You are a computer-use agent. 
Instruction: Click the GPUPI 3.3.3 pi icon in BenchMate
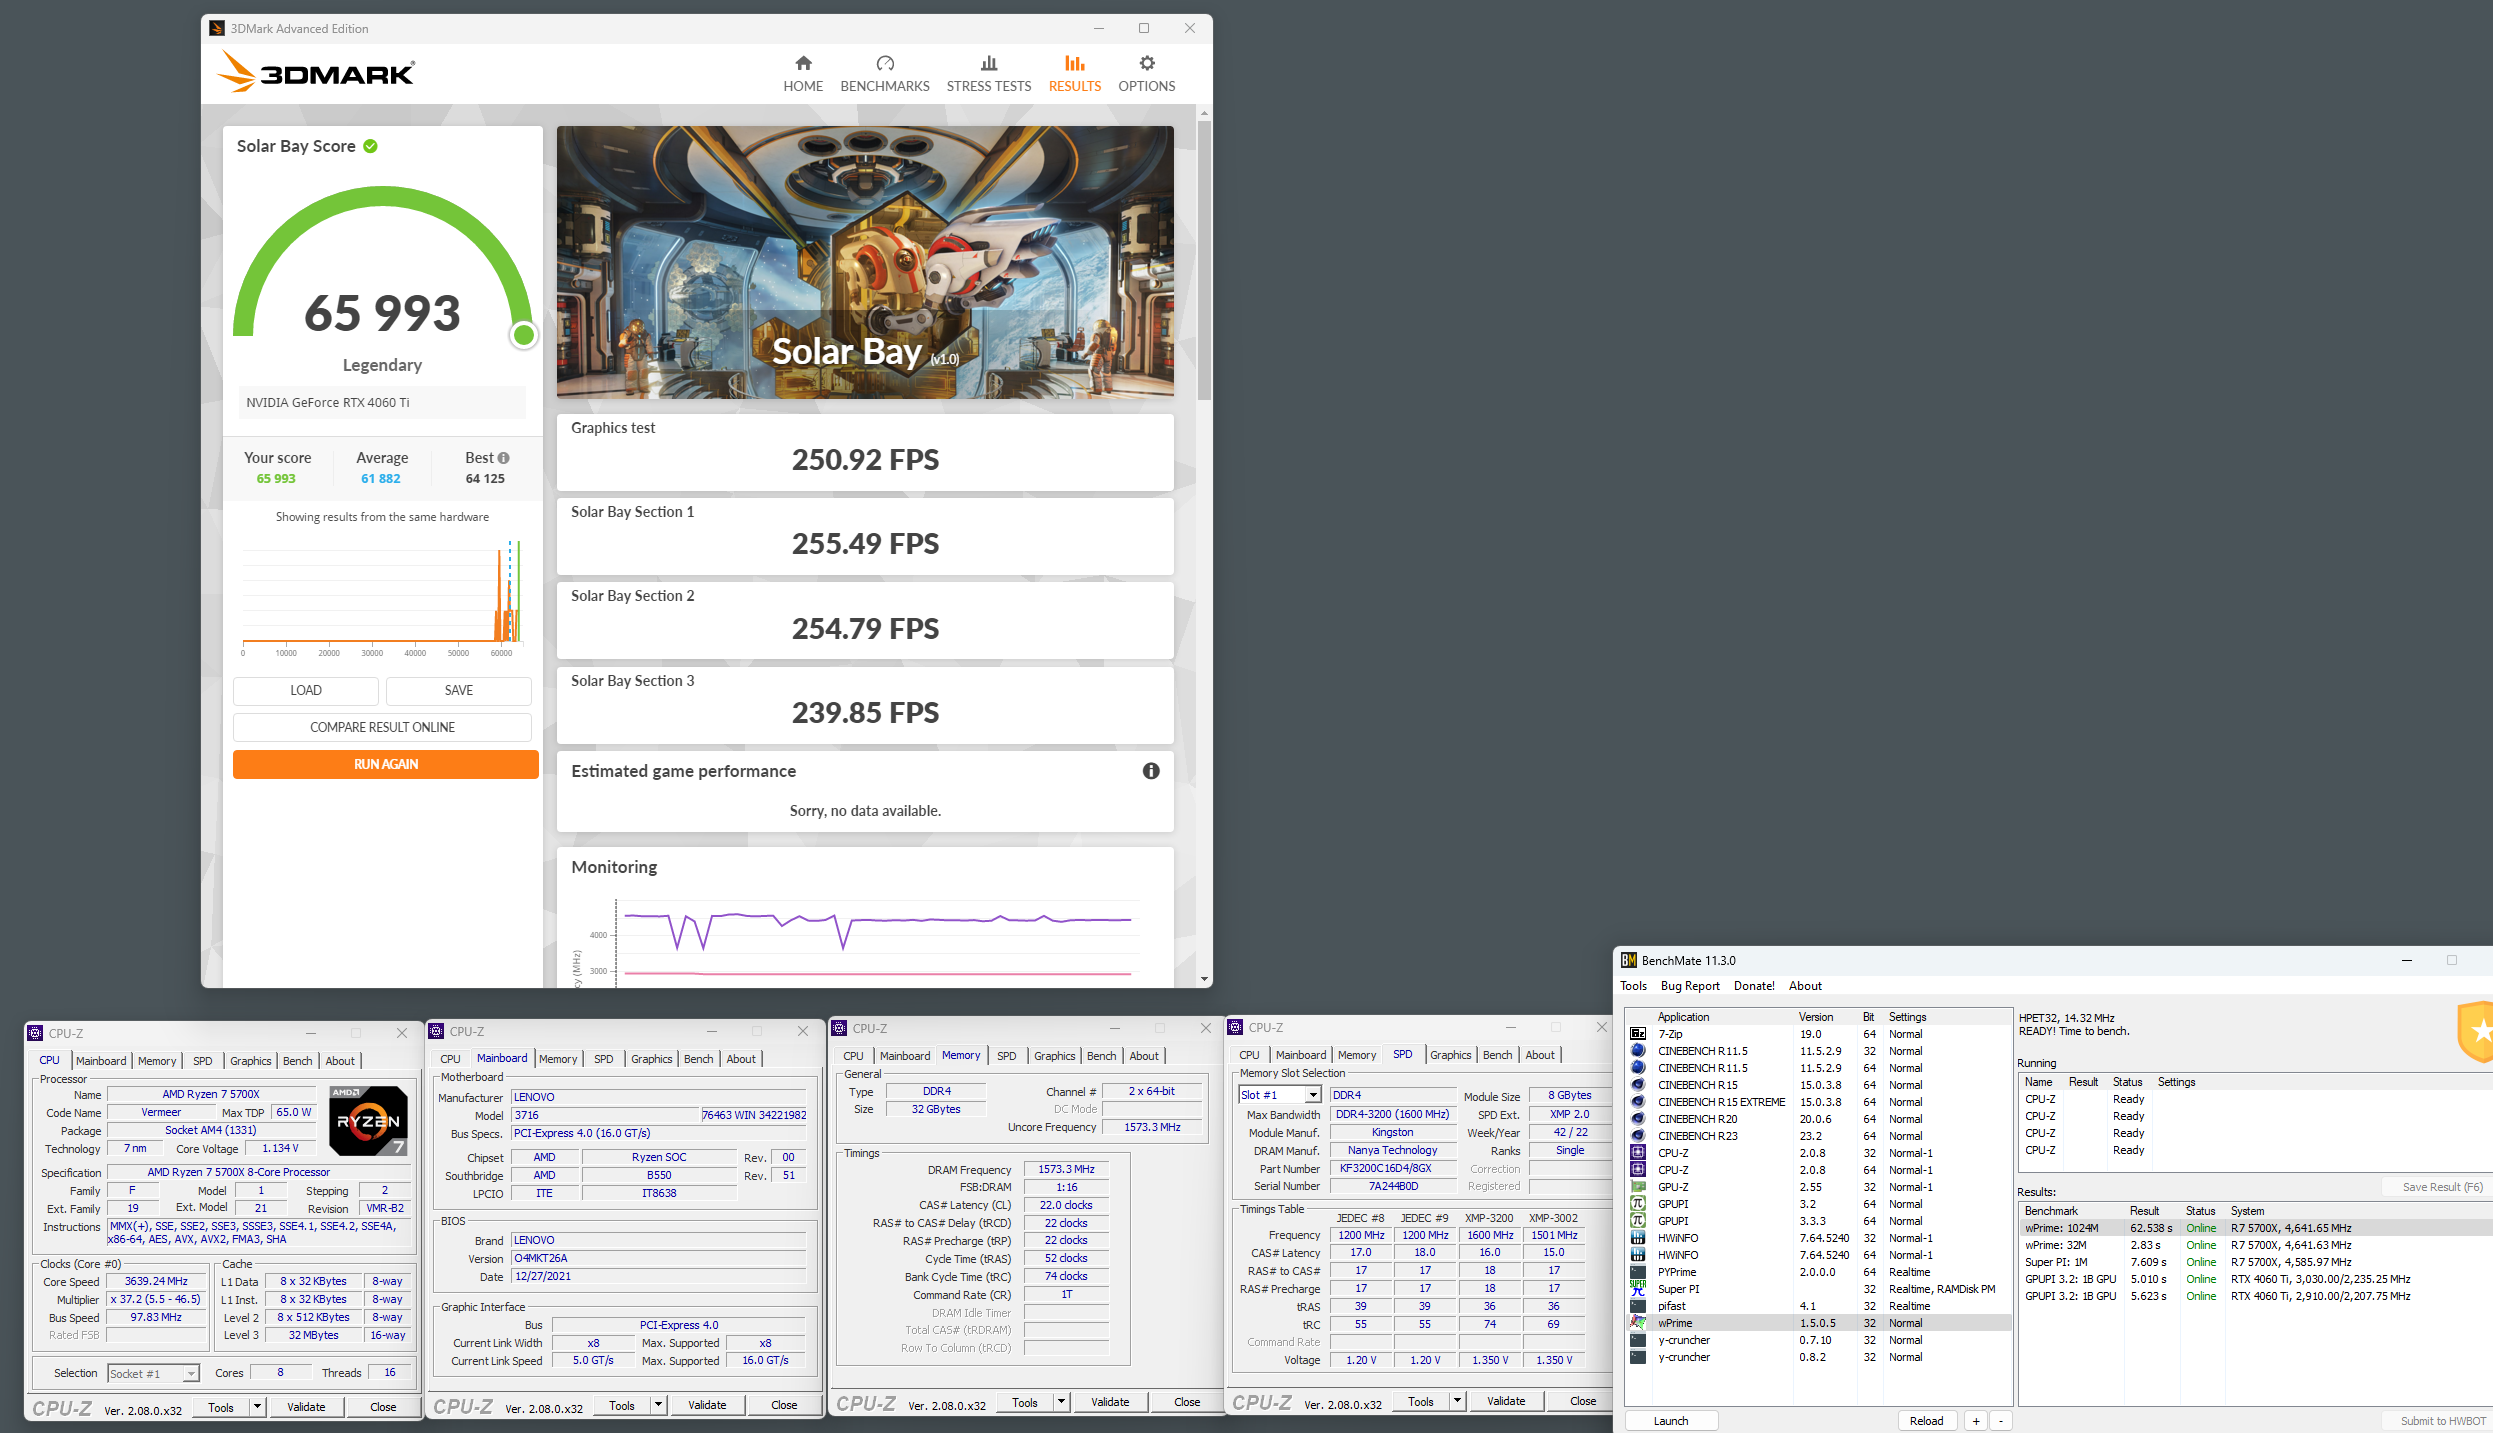1638,1221
